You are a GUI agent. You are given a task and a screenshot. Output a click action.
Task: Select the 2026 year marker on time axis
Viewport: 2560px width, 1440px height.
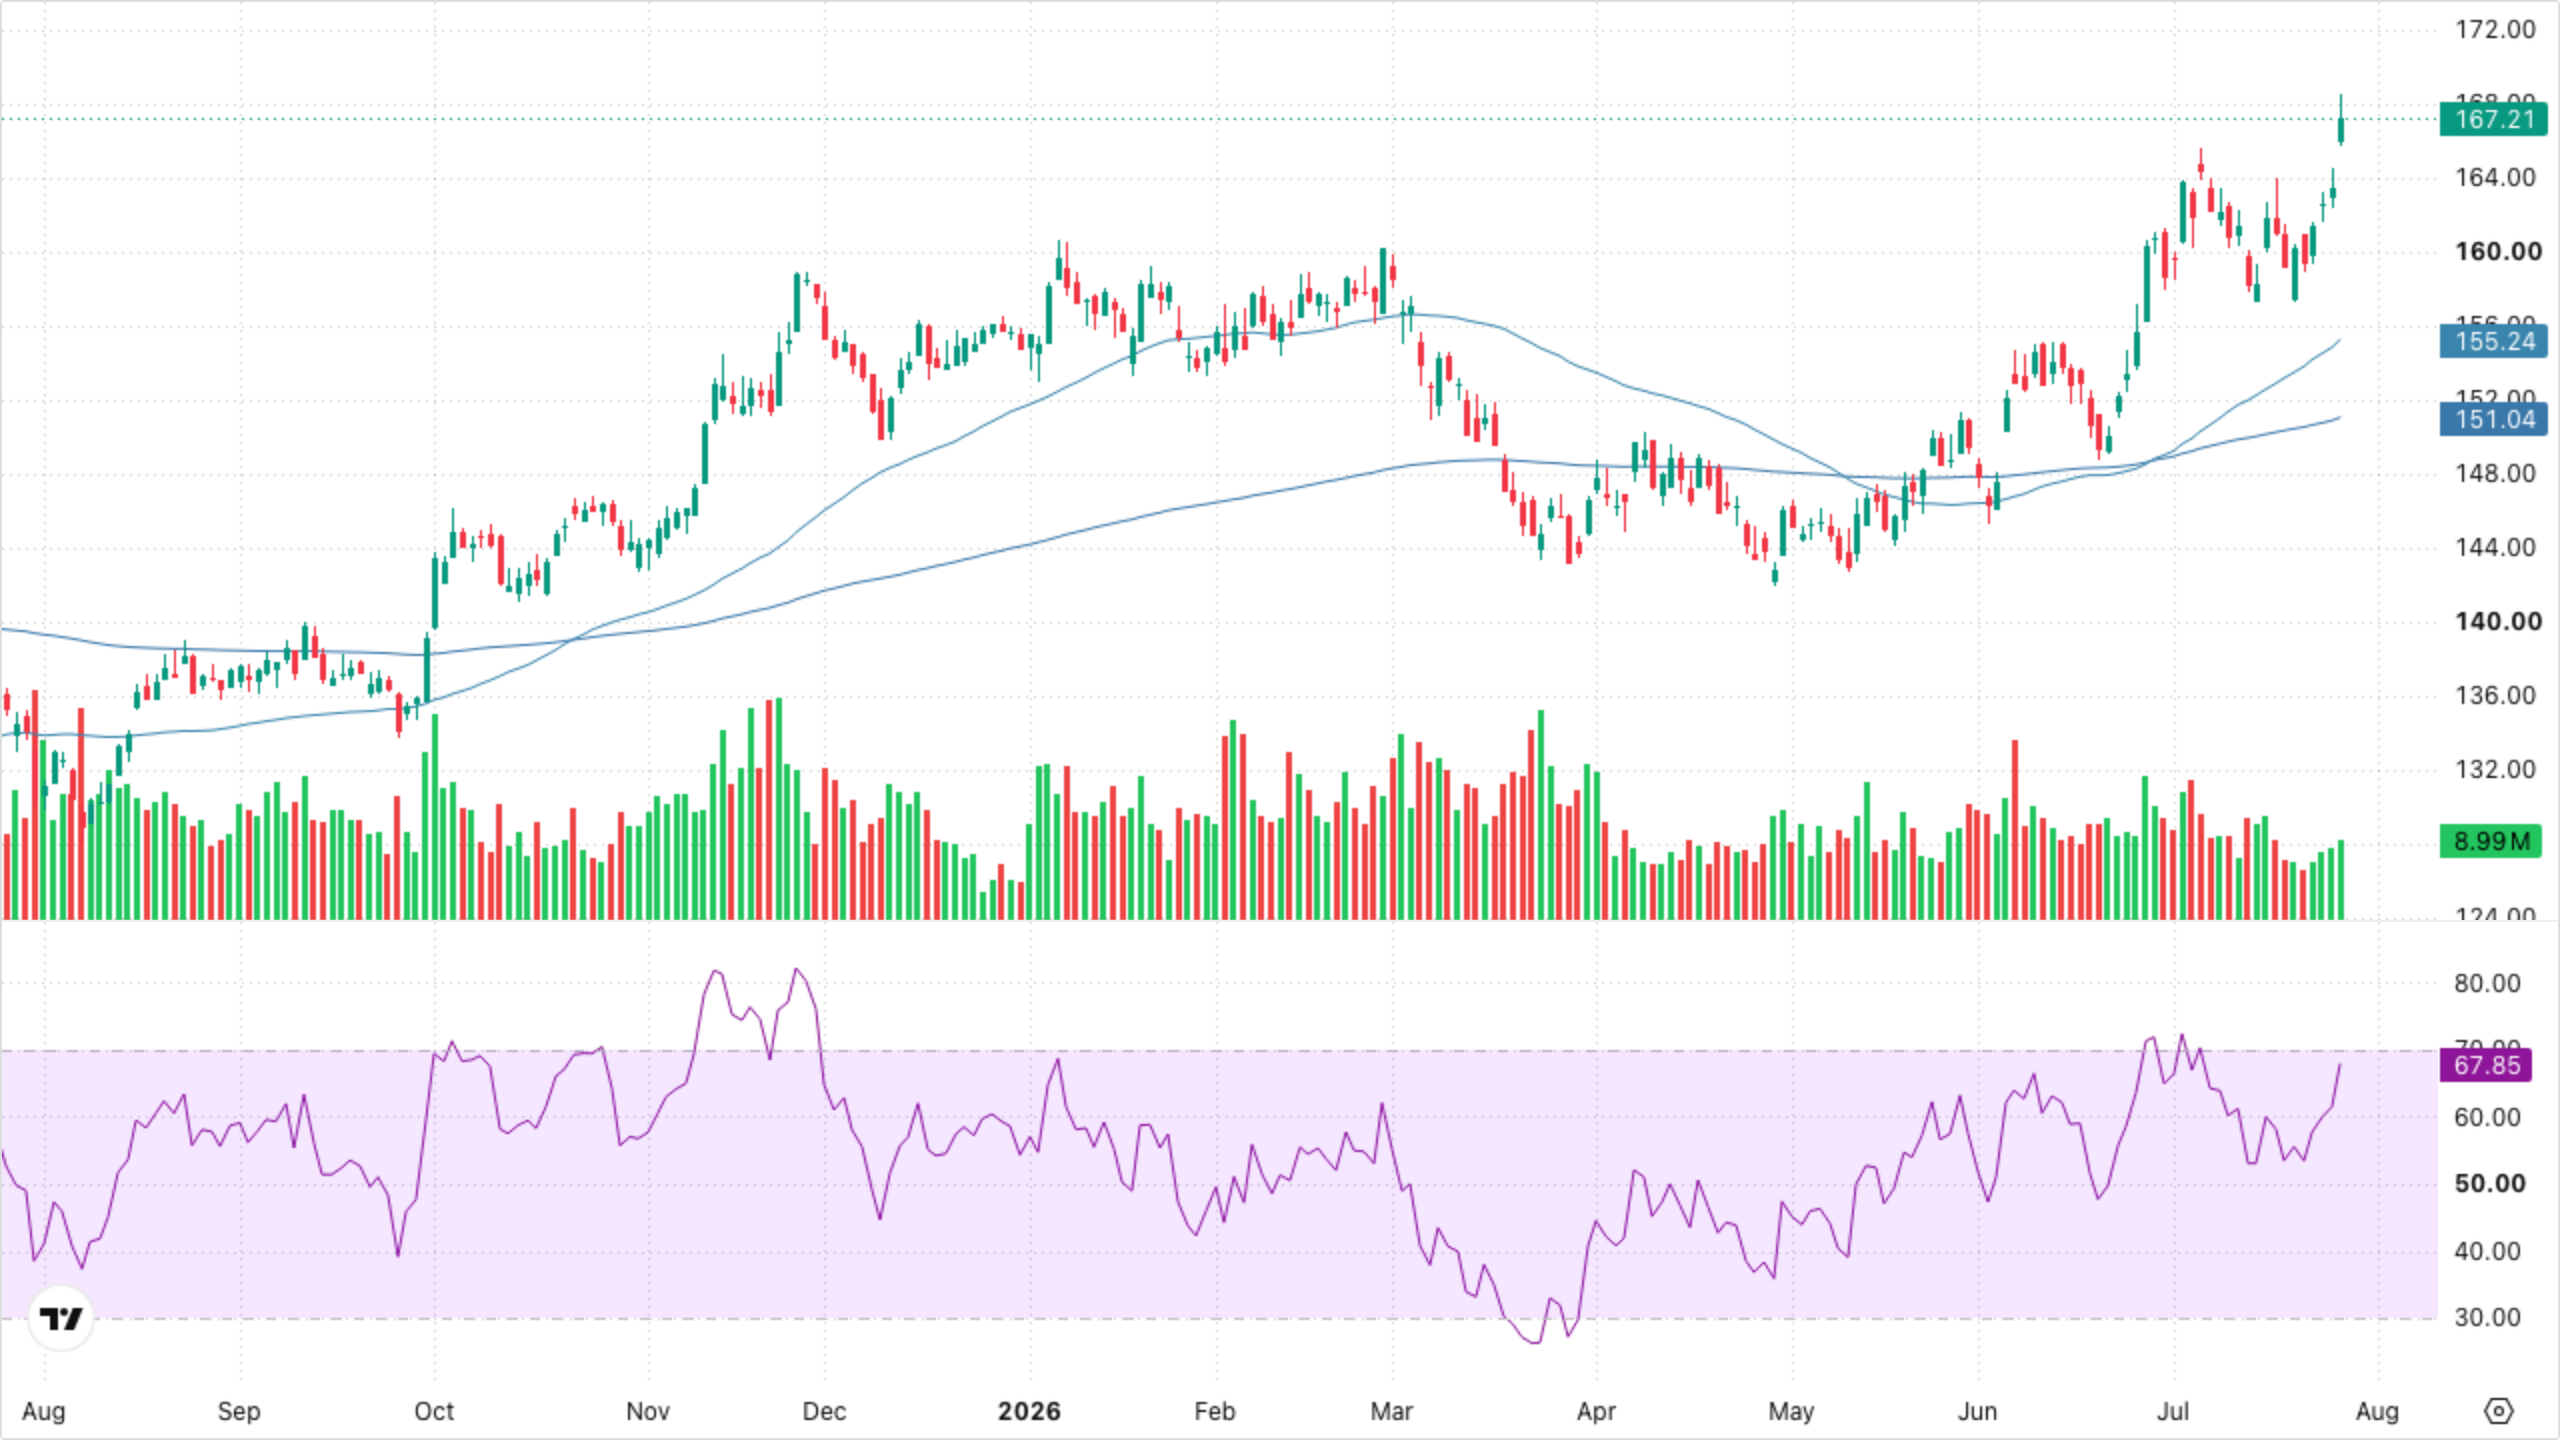tap(1029, 1411)
